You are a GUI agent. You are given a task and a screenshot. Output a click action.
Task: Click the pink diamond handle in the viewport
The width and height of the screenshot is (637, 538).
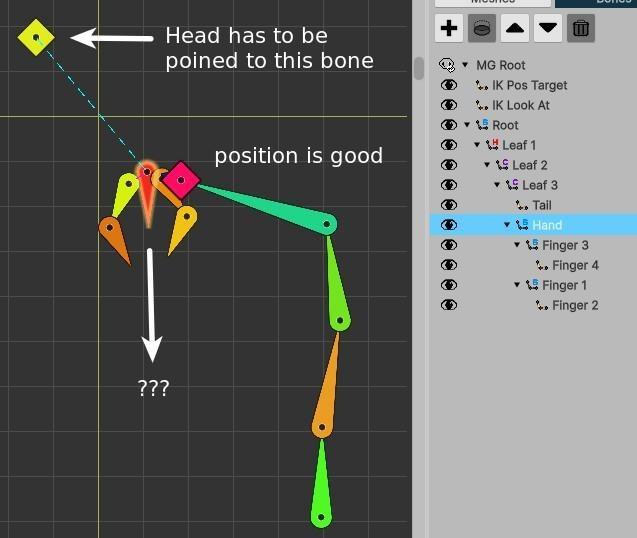181,180
